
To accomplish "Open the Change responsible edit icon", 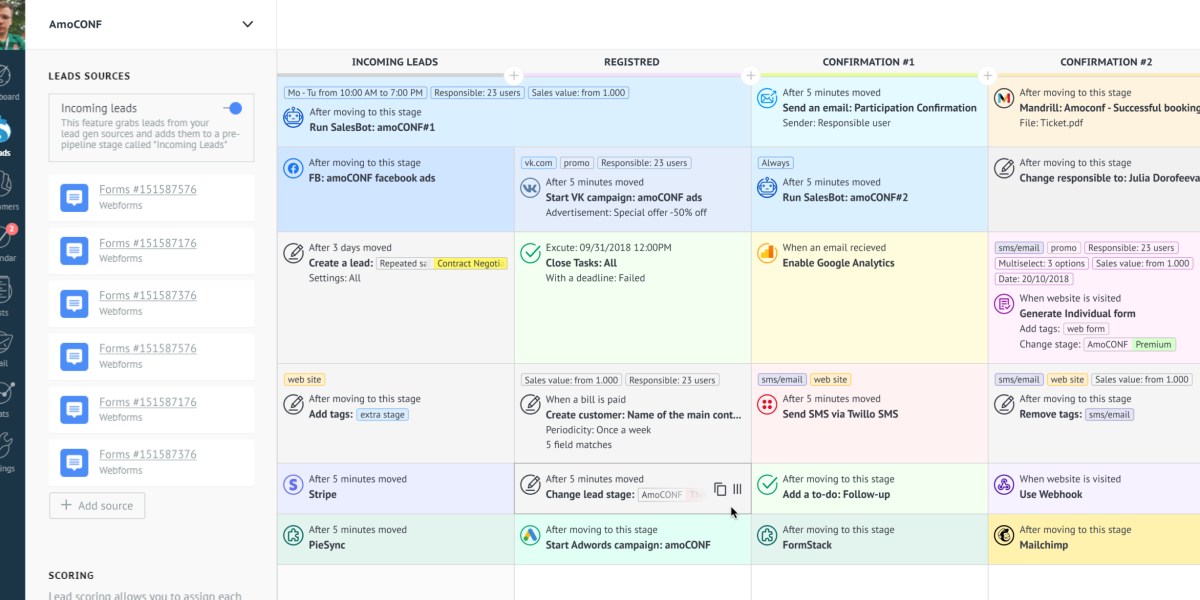I will pos(1004,169).
